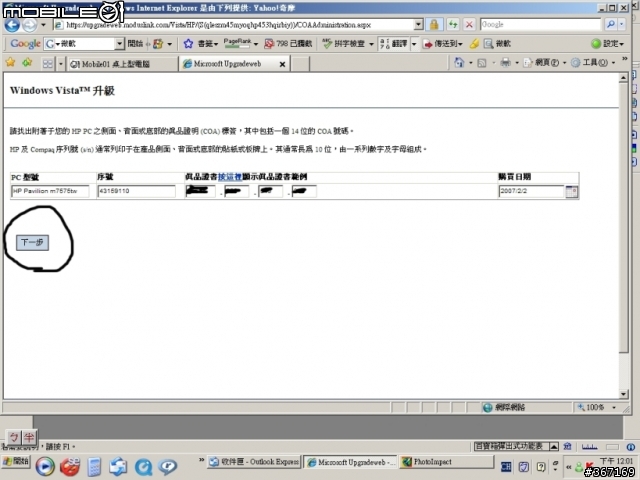Click the Refresh page icon
This screenshot has height=480, width=640.
tap(453, 25)
